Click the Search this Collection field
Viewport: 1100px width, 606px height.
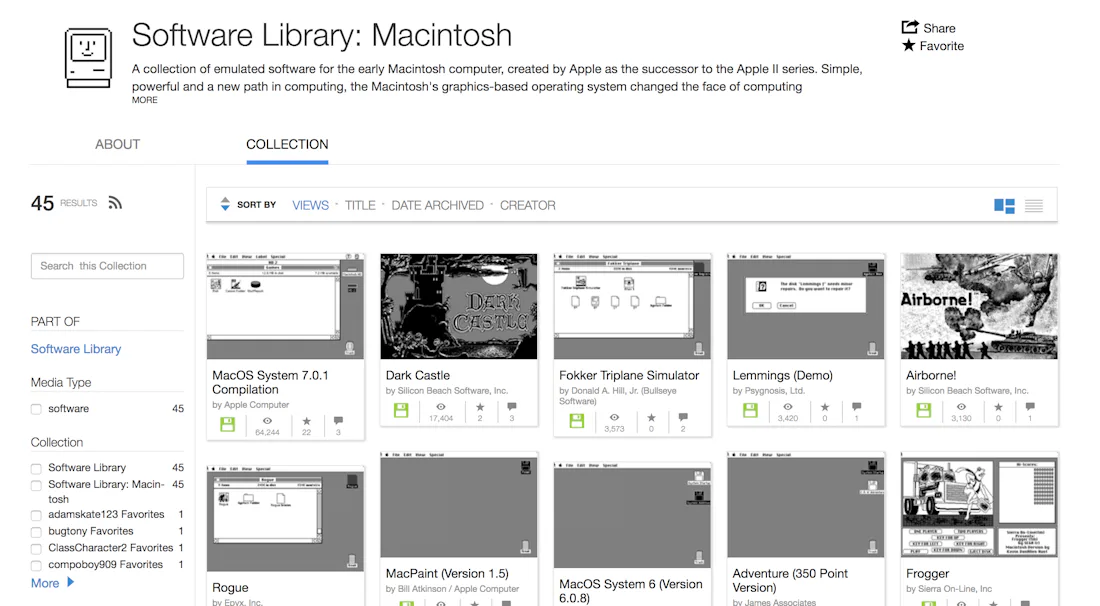click(x=107, y=266)
